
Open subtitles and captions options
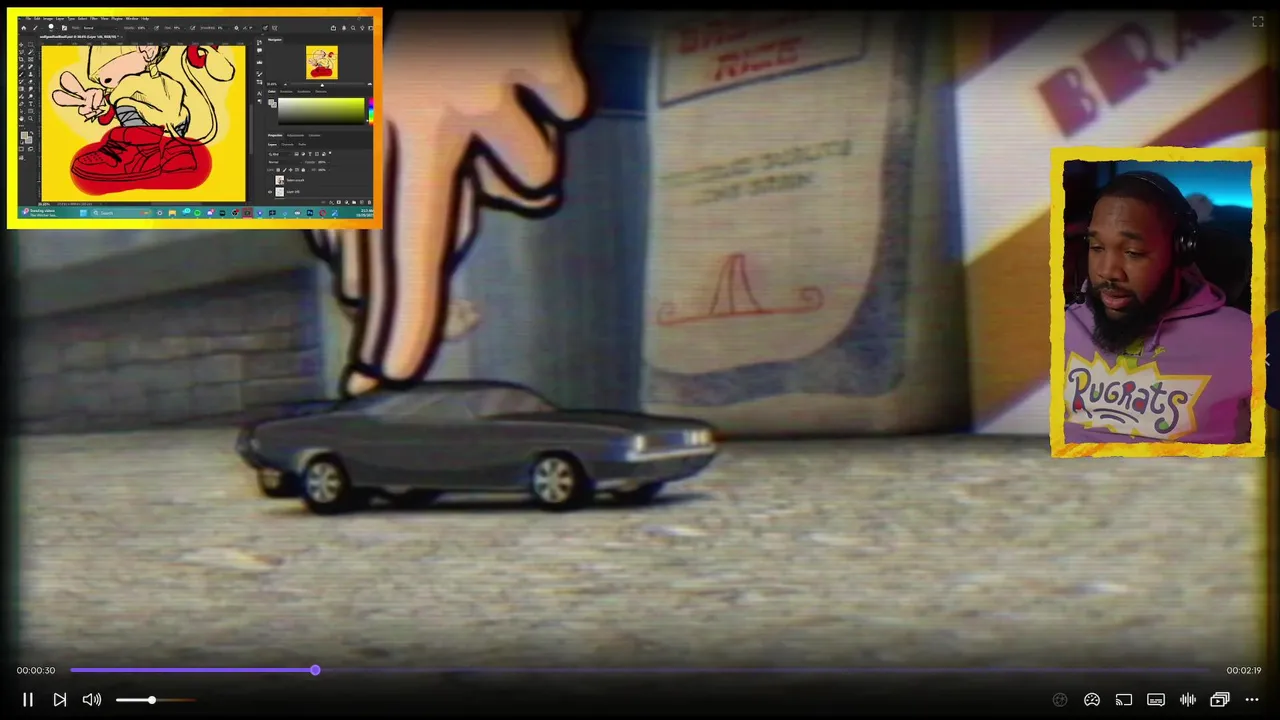[x=1156, y=700]
